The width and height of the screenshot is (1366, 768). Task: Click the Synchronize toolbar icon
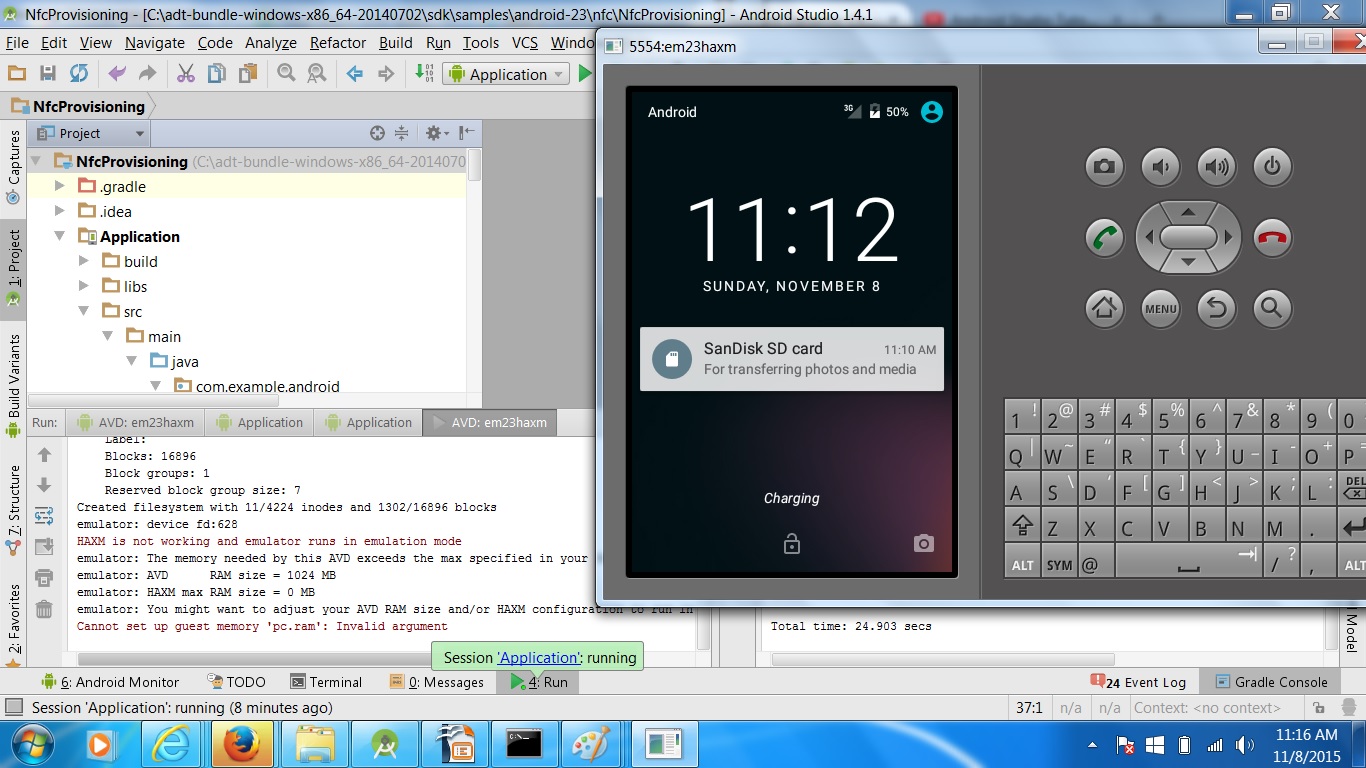coord(79,74)
